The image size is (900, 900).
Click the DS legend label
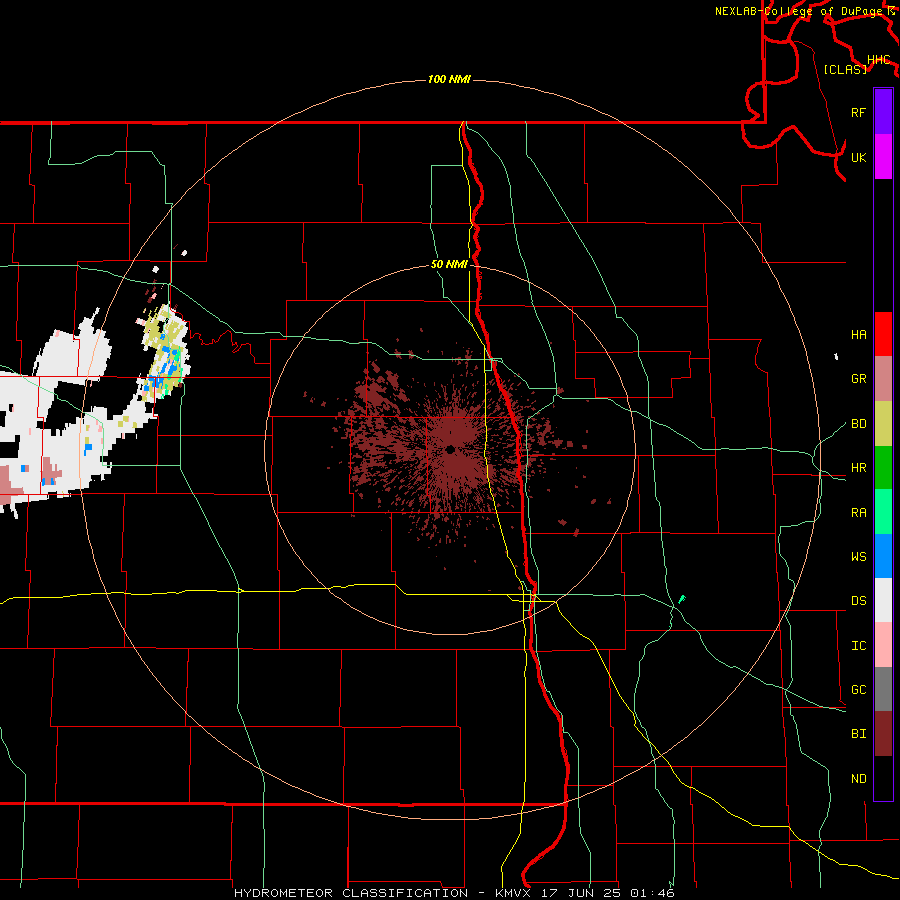859,601
